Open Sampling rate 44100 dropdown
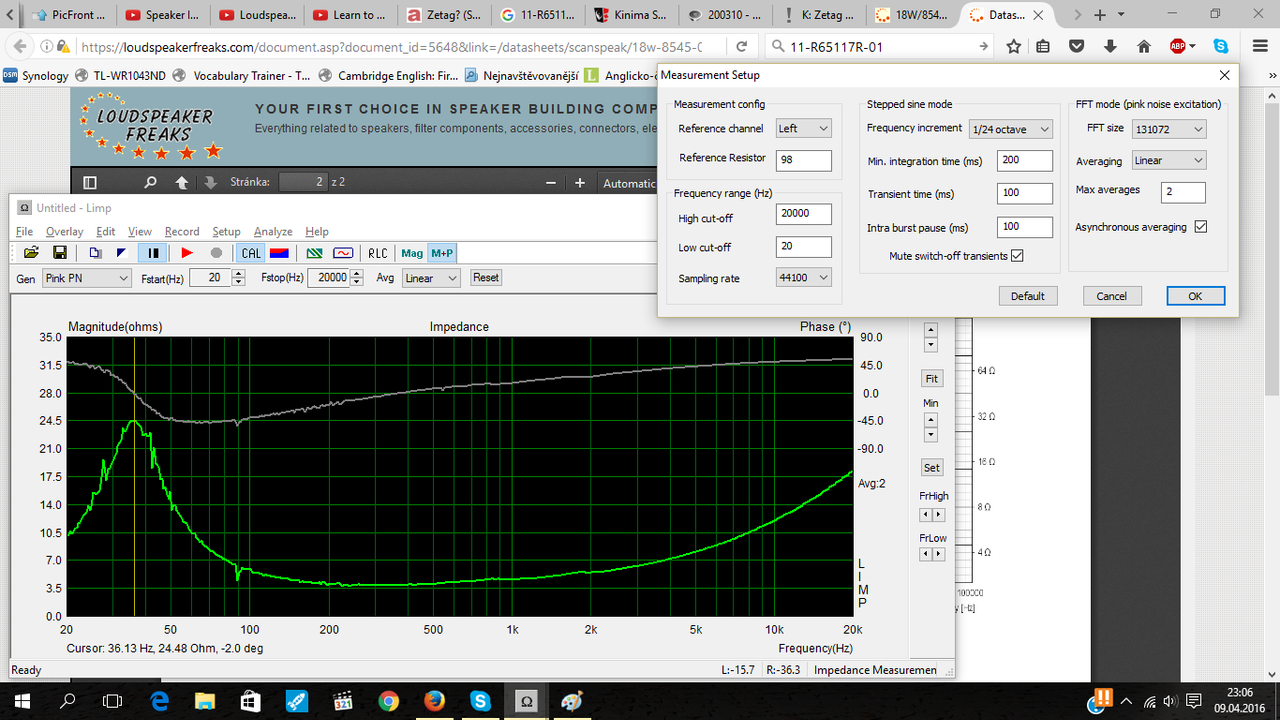Screen dimensions: 1280x720 coord(803,278)
